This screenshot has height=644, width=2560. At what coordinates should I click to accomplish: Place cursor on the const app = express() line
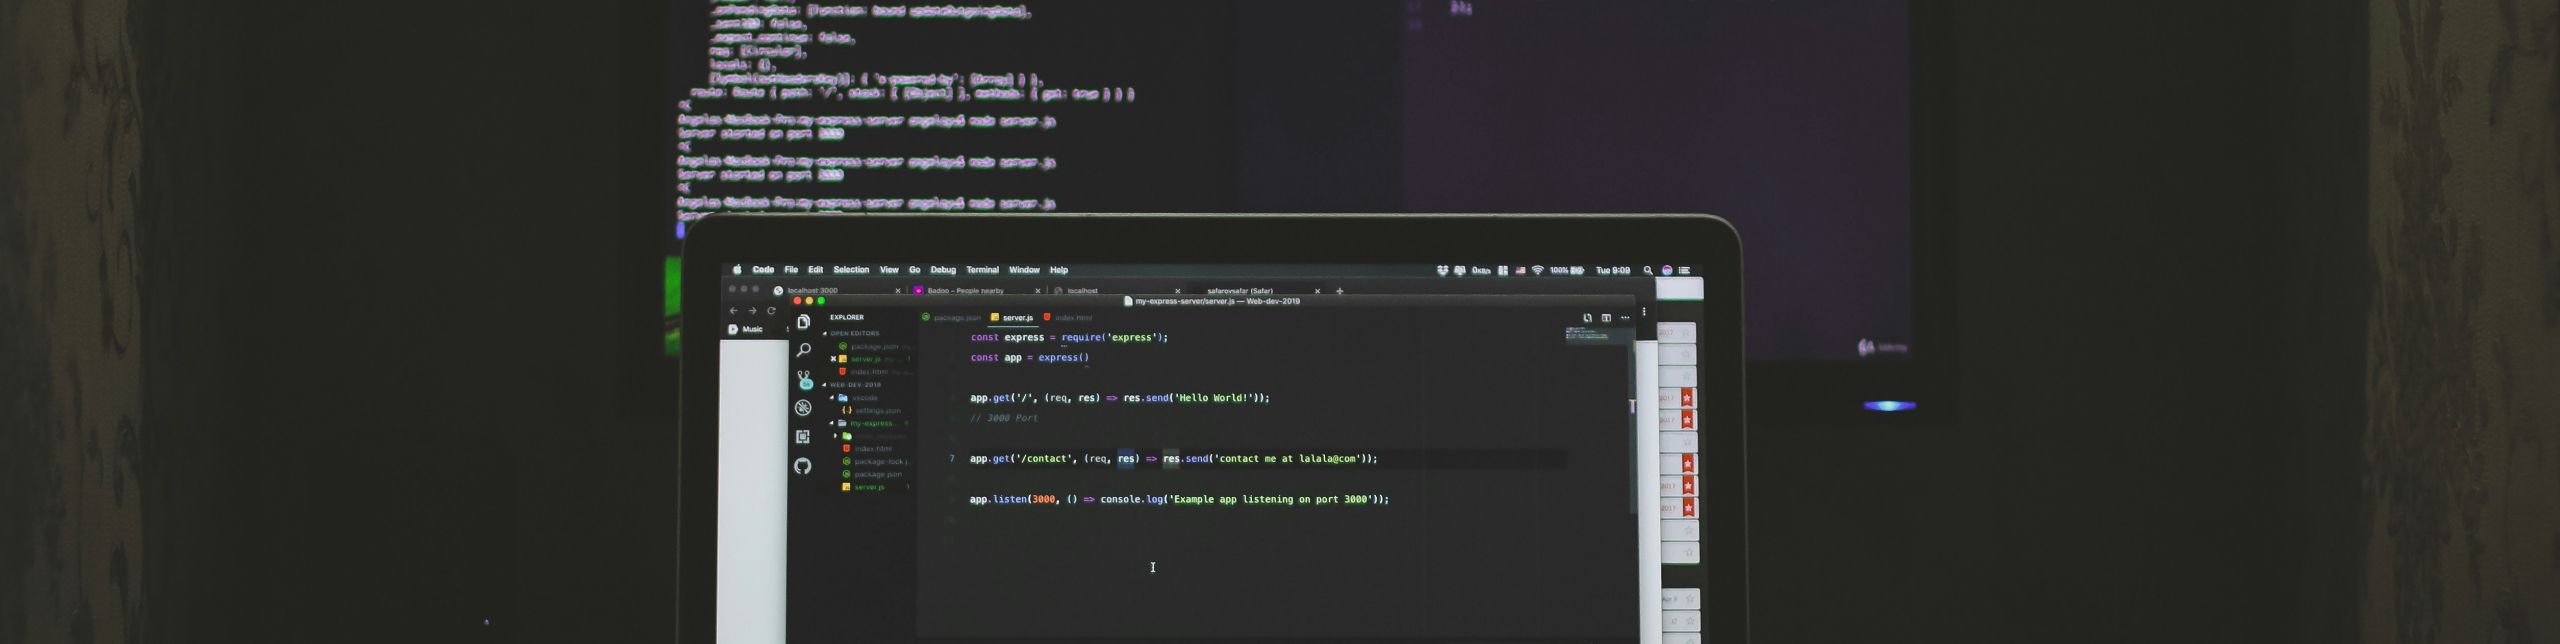(1029, 358)
